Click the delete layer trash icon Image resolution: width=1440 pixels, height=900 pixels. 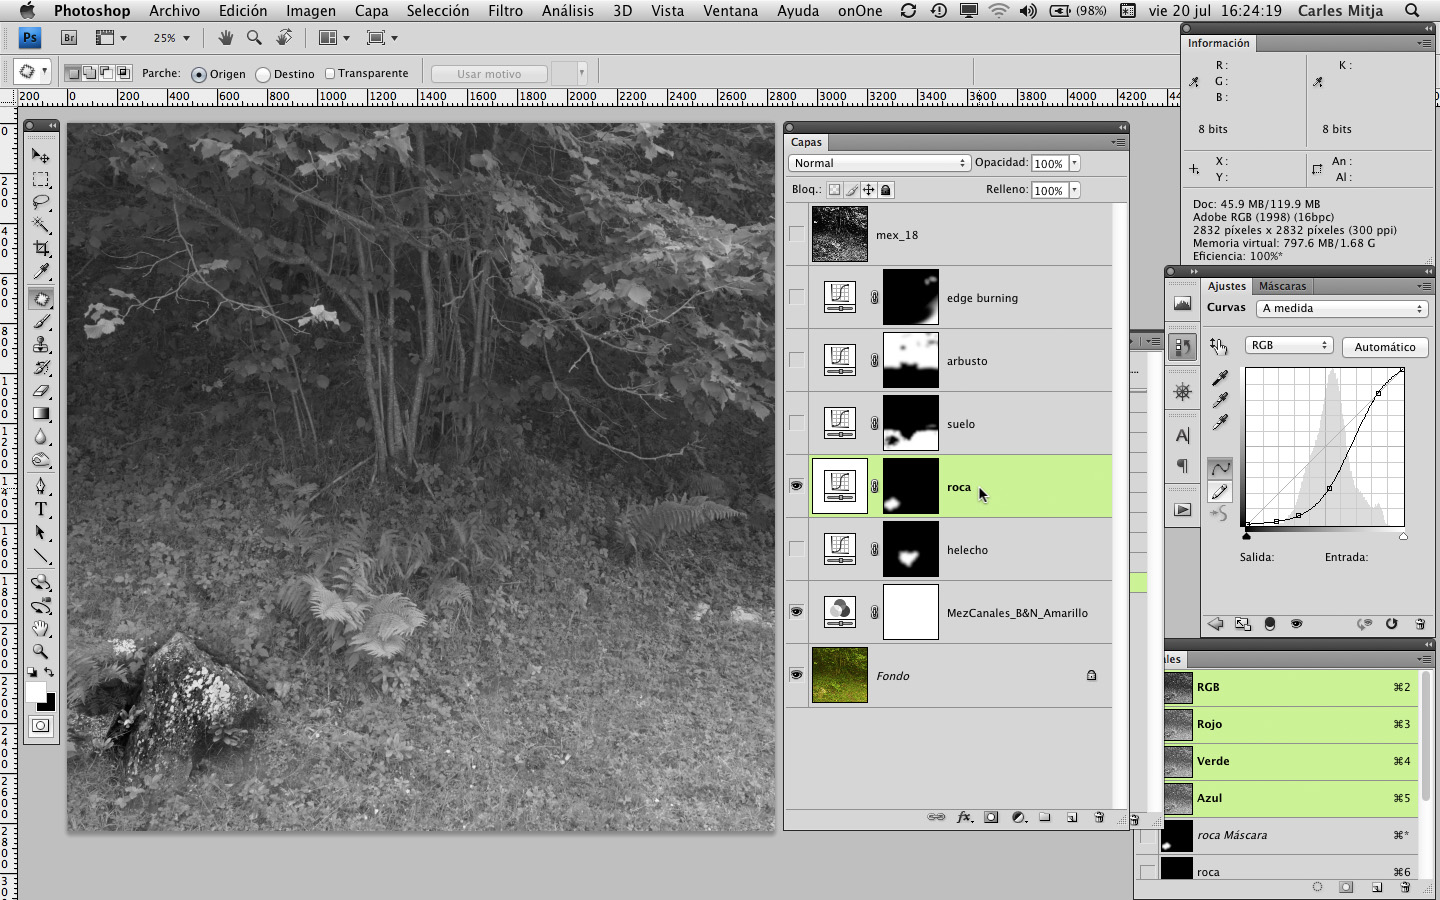tap(1099, 817)
